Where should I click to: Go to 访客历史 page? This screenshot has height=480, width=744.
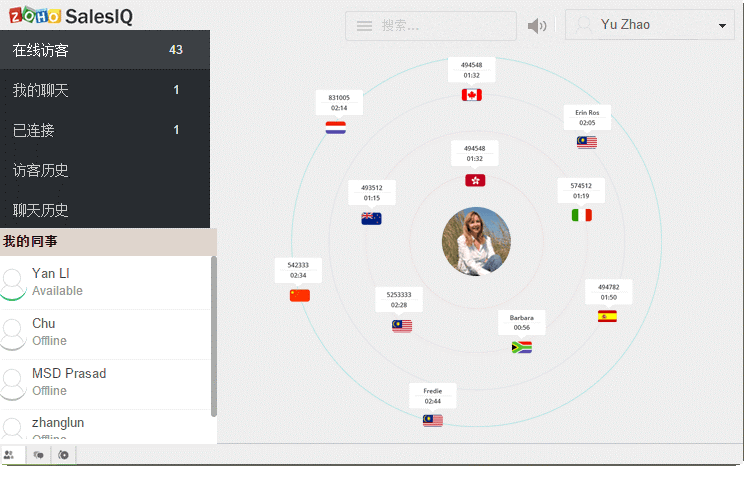click(105, 170)
